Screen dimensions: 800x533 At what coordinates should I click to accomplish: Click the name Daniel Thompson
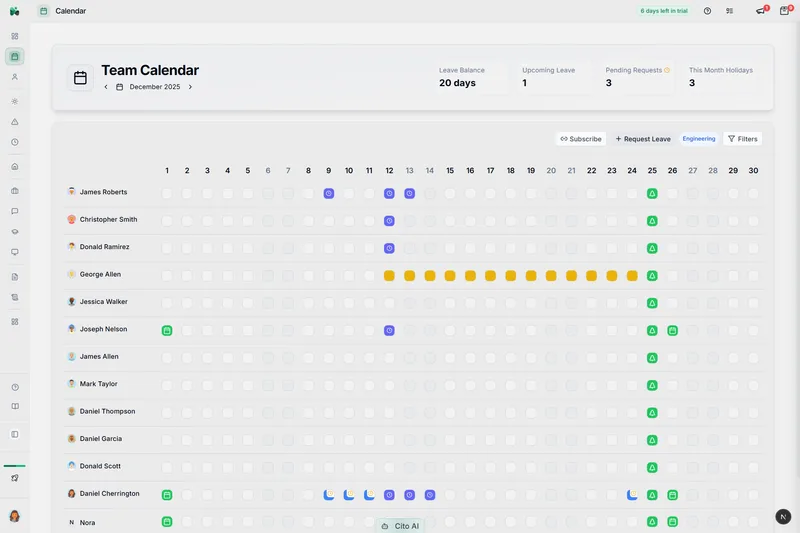point(108,411)
